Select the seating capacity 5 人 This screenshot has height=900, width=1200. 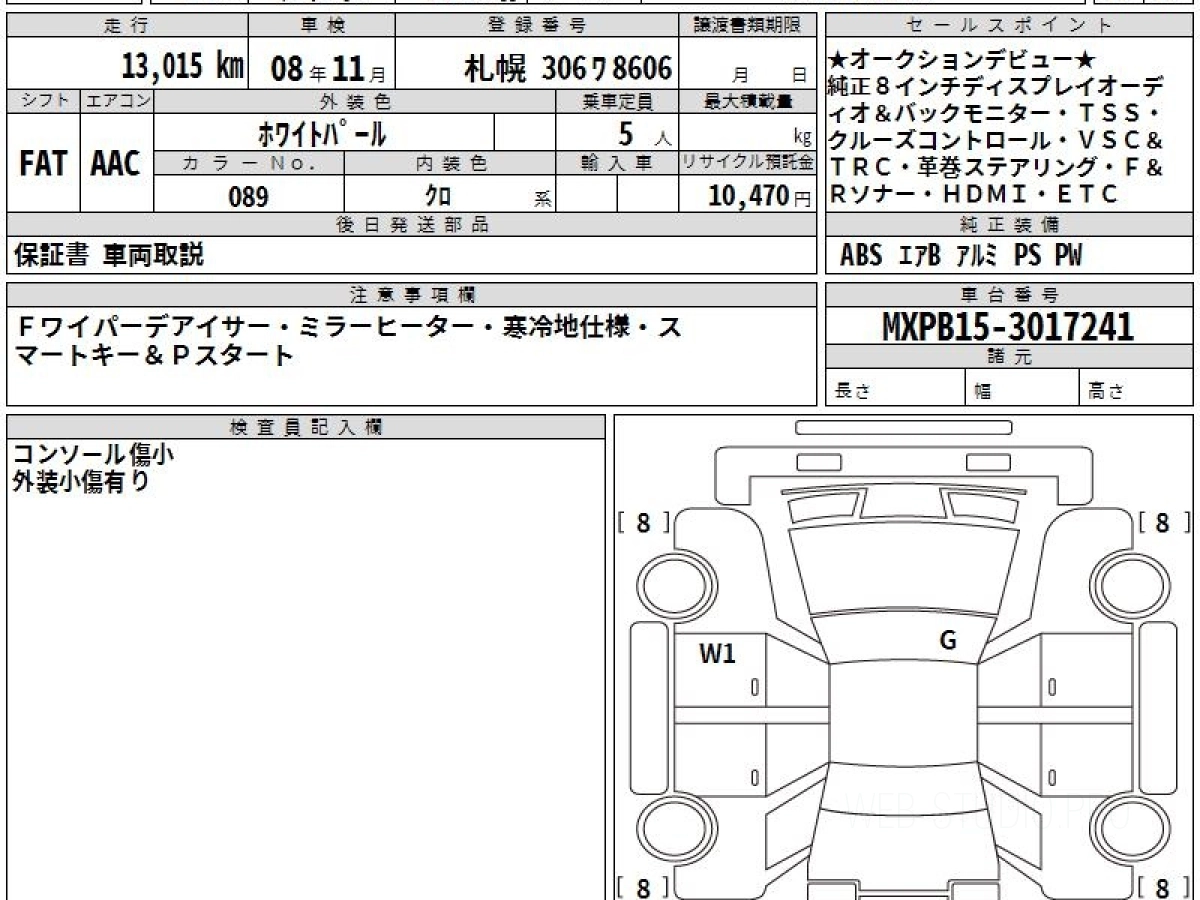645,132
